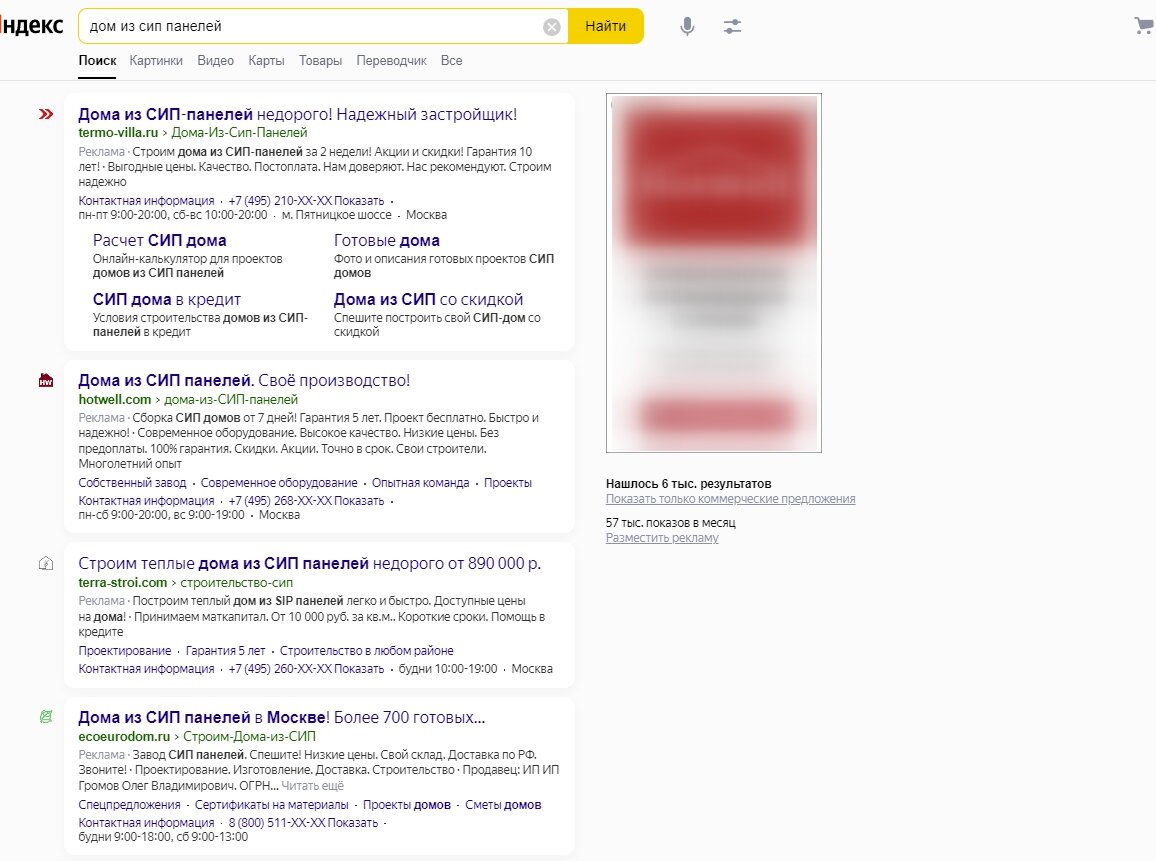Viewport: 1156px width, 861px height.
Task: Open the Дома-Из-Сип-Панелей breadcrumb path
Action: (240, 133)
